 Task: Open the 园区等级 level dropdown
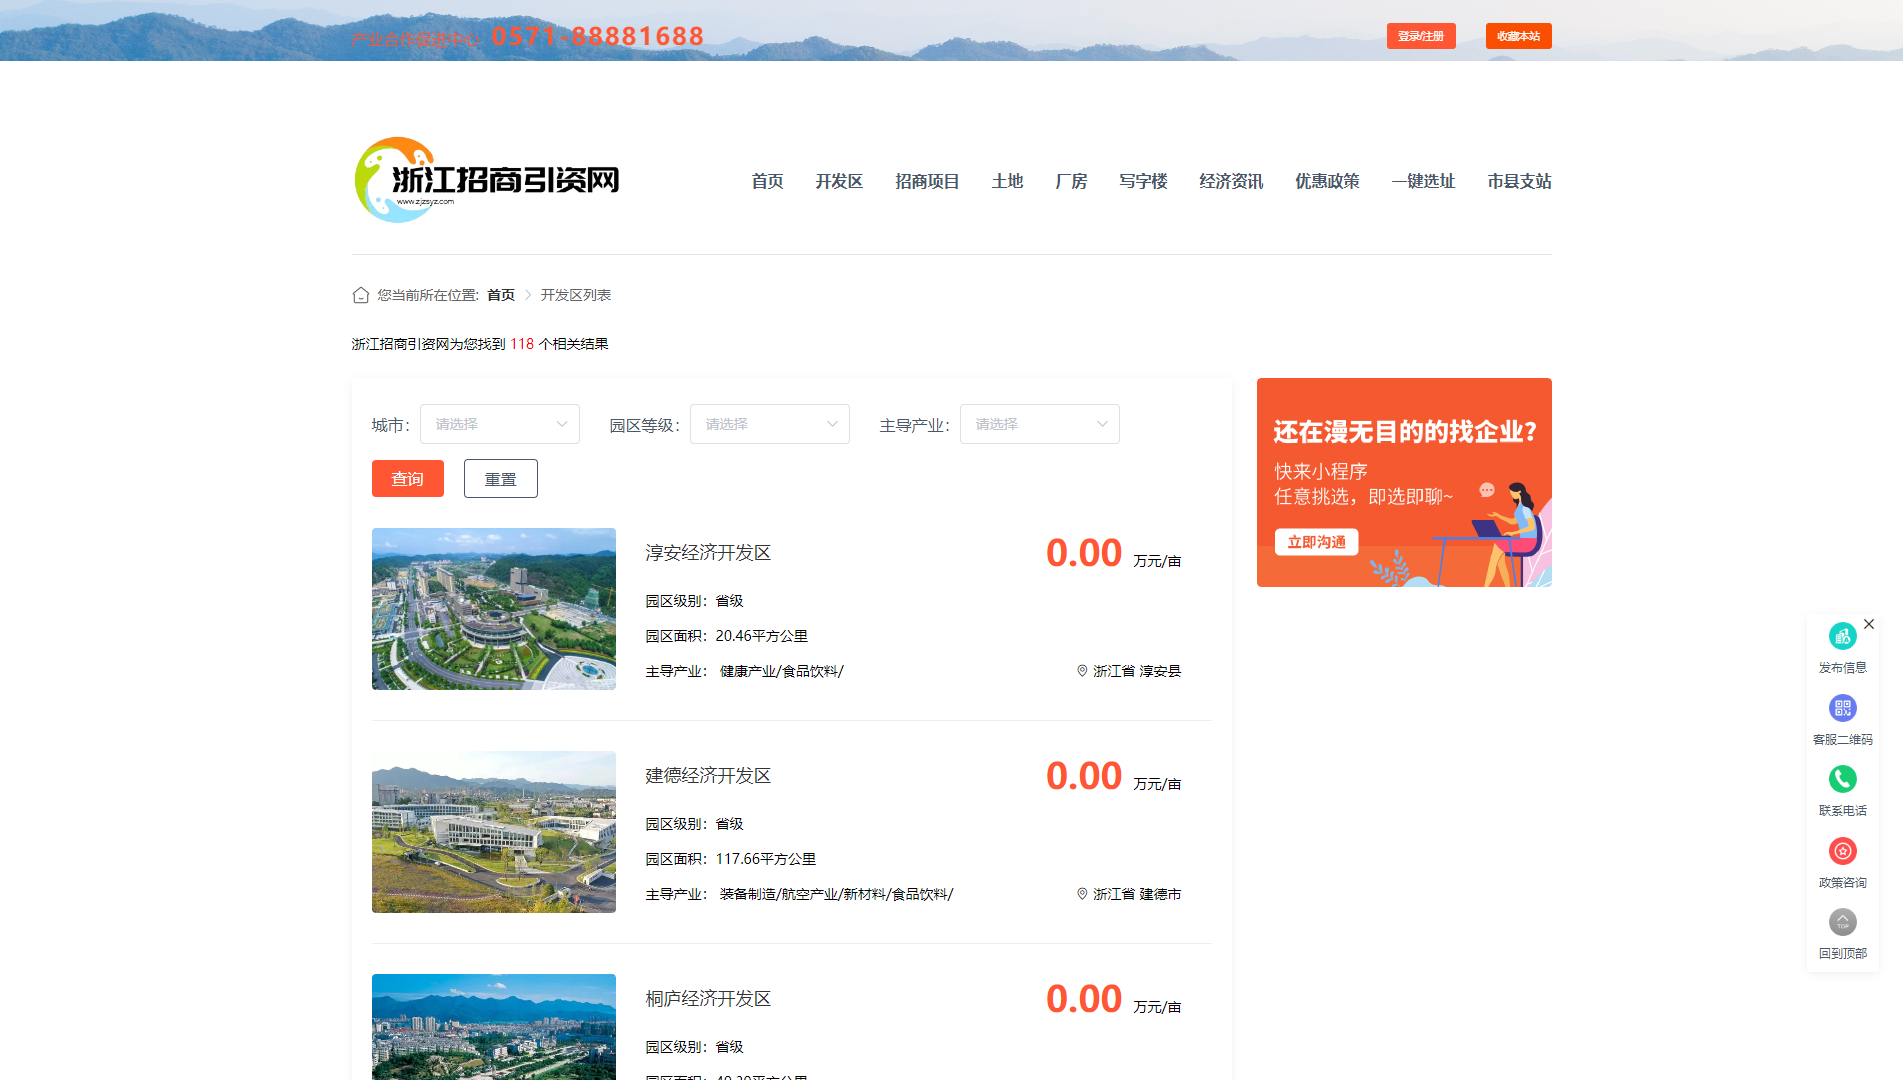769,424
